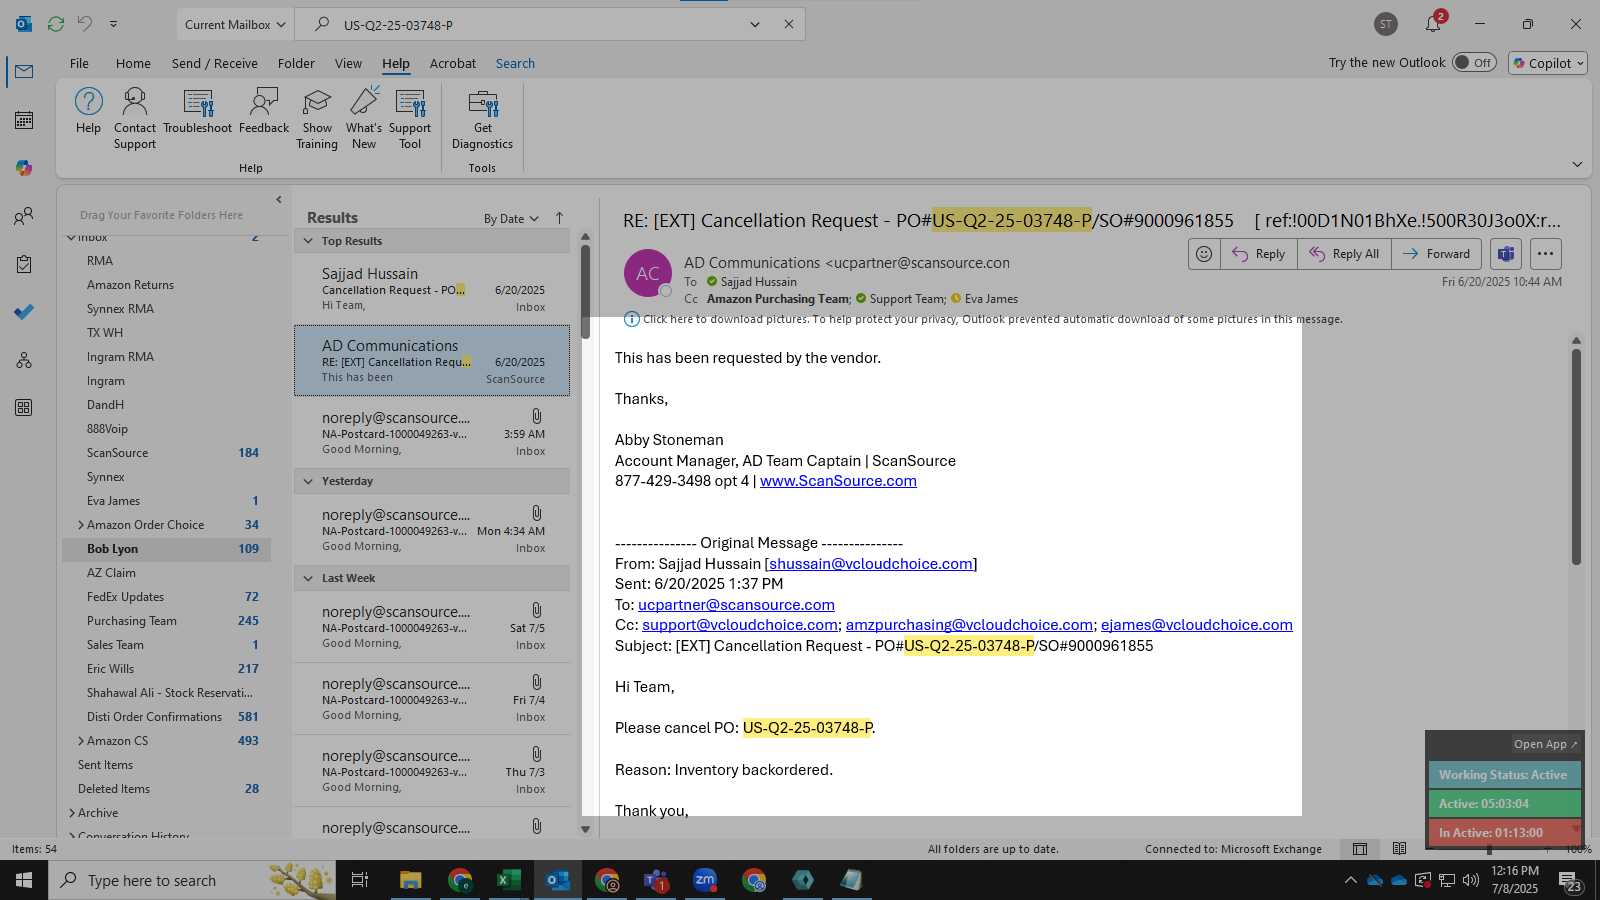Open the Help ribbon button

click(88, 110)
